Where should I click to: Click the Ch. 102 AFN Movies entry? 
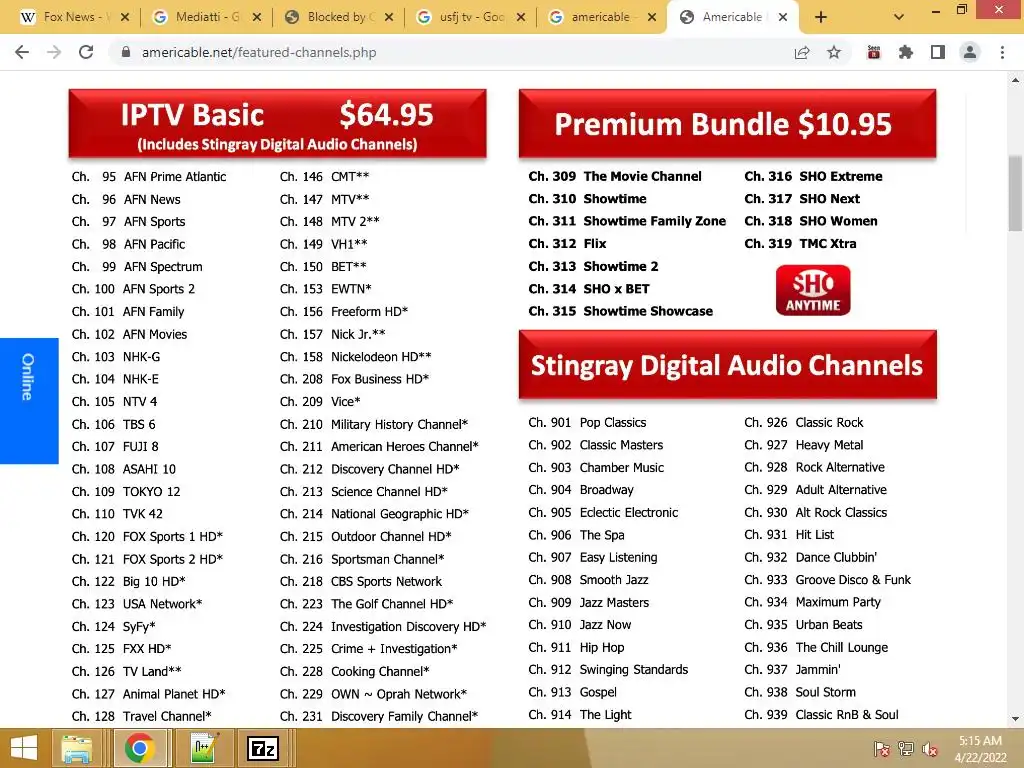coord(129,334)
